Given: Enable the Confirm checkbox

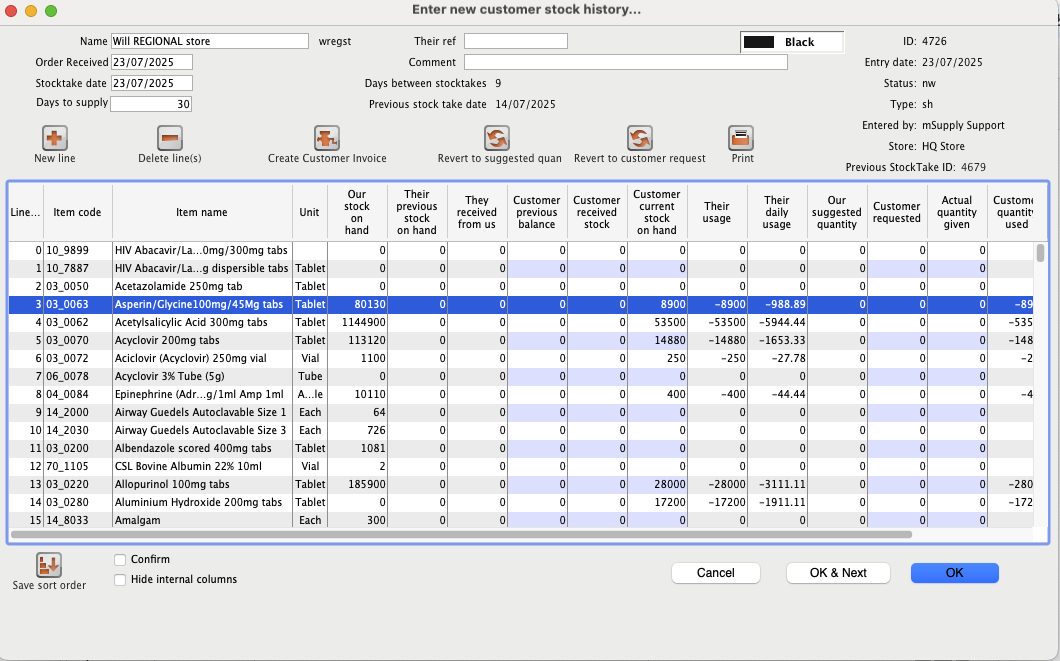Looking at the screenshot, I should 120,560.
